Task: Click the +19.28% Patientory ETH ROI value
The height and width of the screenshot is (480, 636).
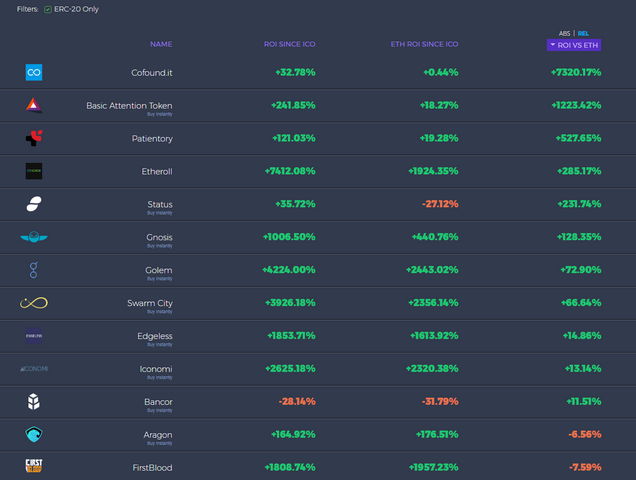Action: [439, 138]
